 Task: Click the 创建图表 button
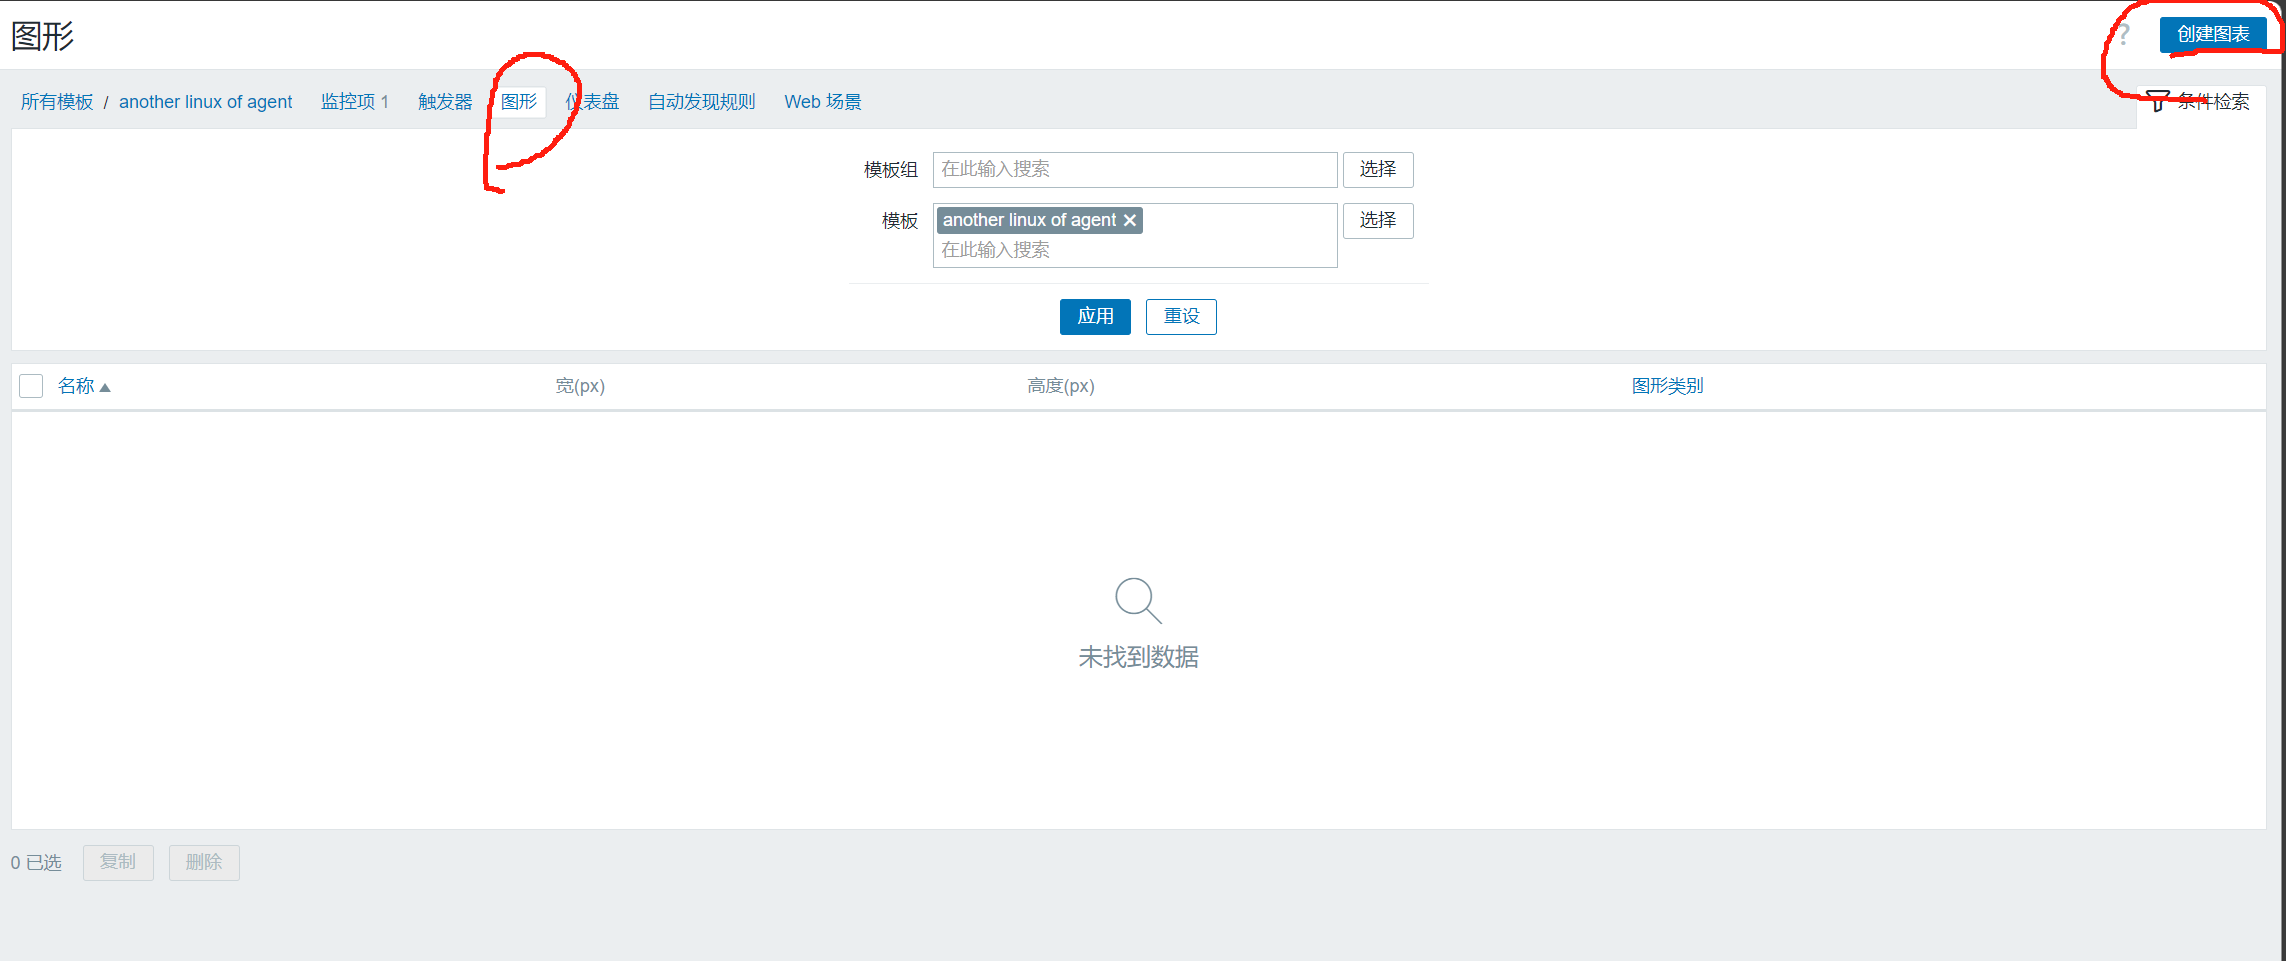pos(2213,34)
